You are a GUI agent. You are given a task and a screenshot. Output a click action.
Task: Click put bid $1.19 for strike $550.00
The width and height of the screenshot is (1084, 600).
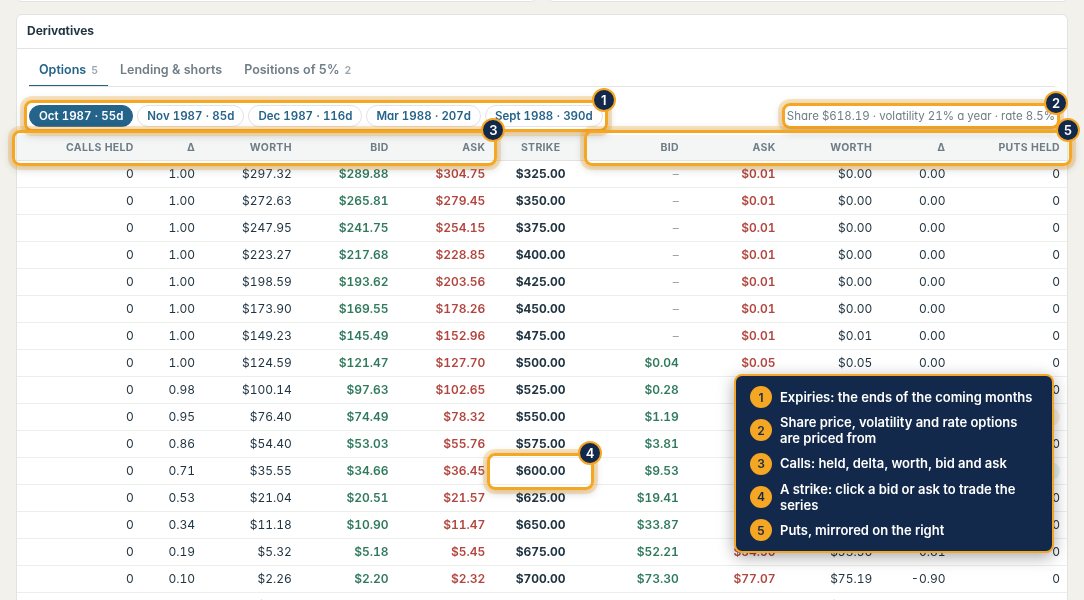662,416
